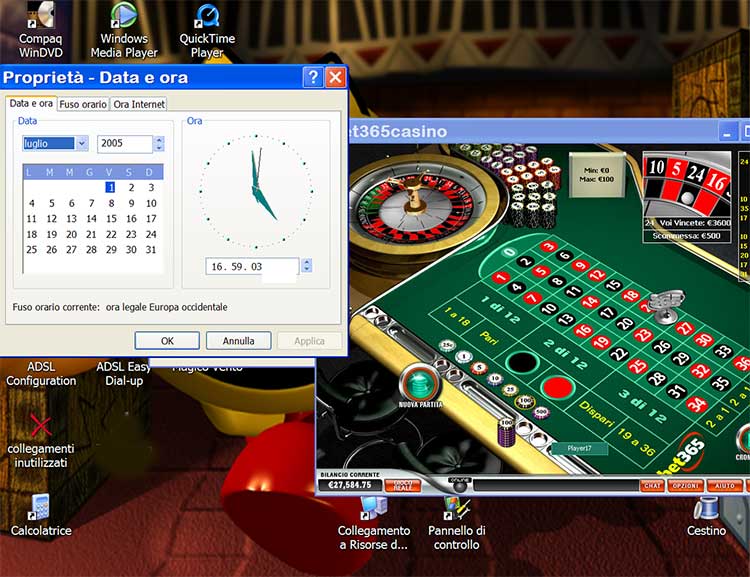Select the 5 value casino chip
This screenshot has width=750, height=577.
[x=479, y=367]
